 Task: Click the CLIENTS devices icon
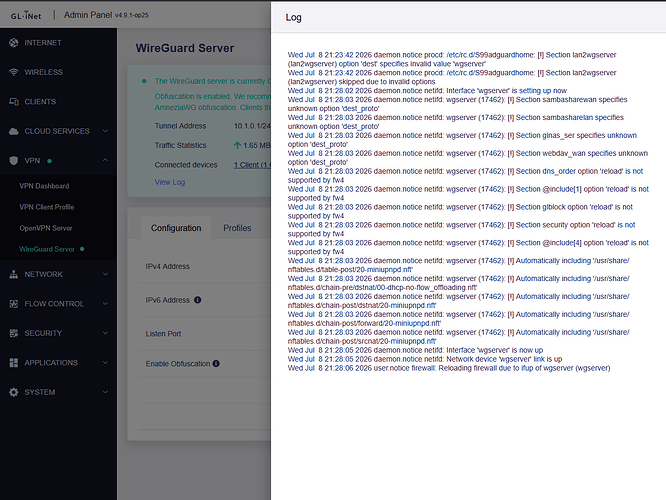click(x=14, y=102)
